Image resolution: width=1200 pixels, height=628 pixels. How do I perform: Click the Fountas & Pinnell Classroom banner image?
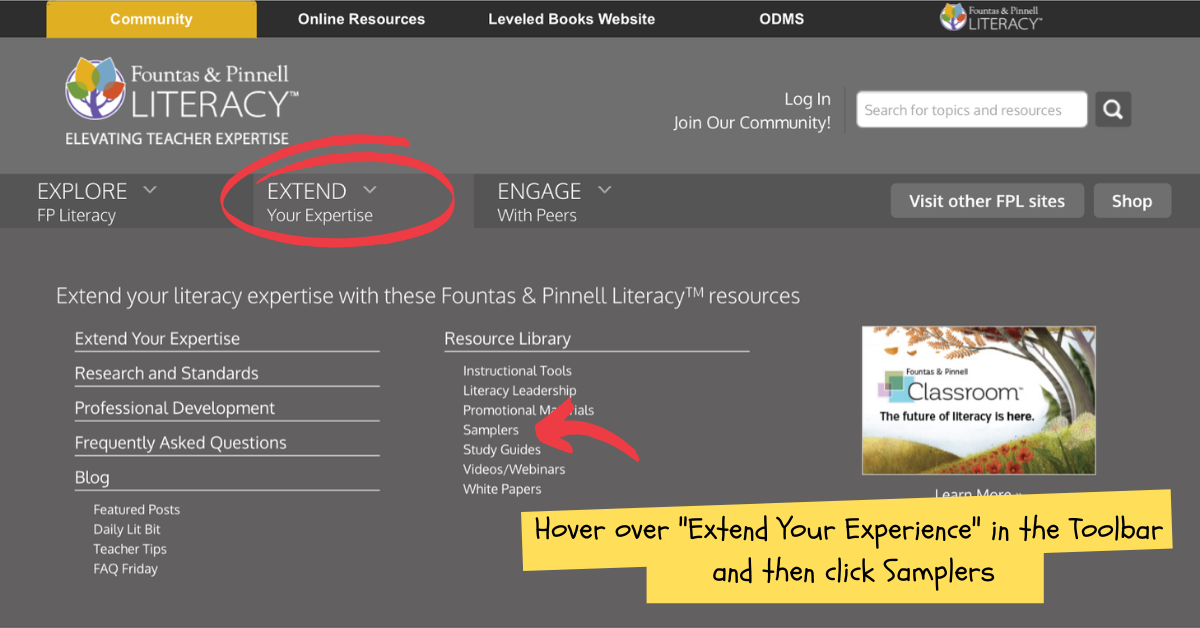pyautogui.click(x=979, y=400)
